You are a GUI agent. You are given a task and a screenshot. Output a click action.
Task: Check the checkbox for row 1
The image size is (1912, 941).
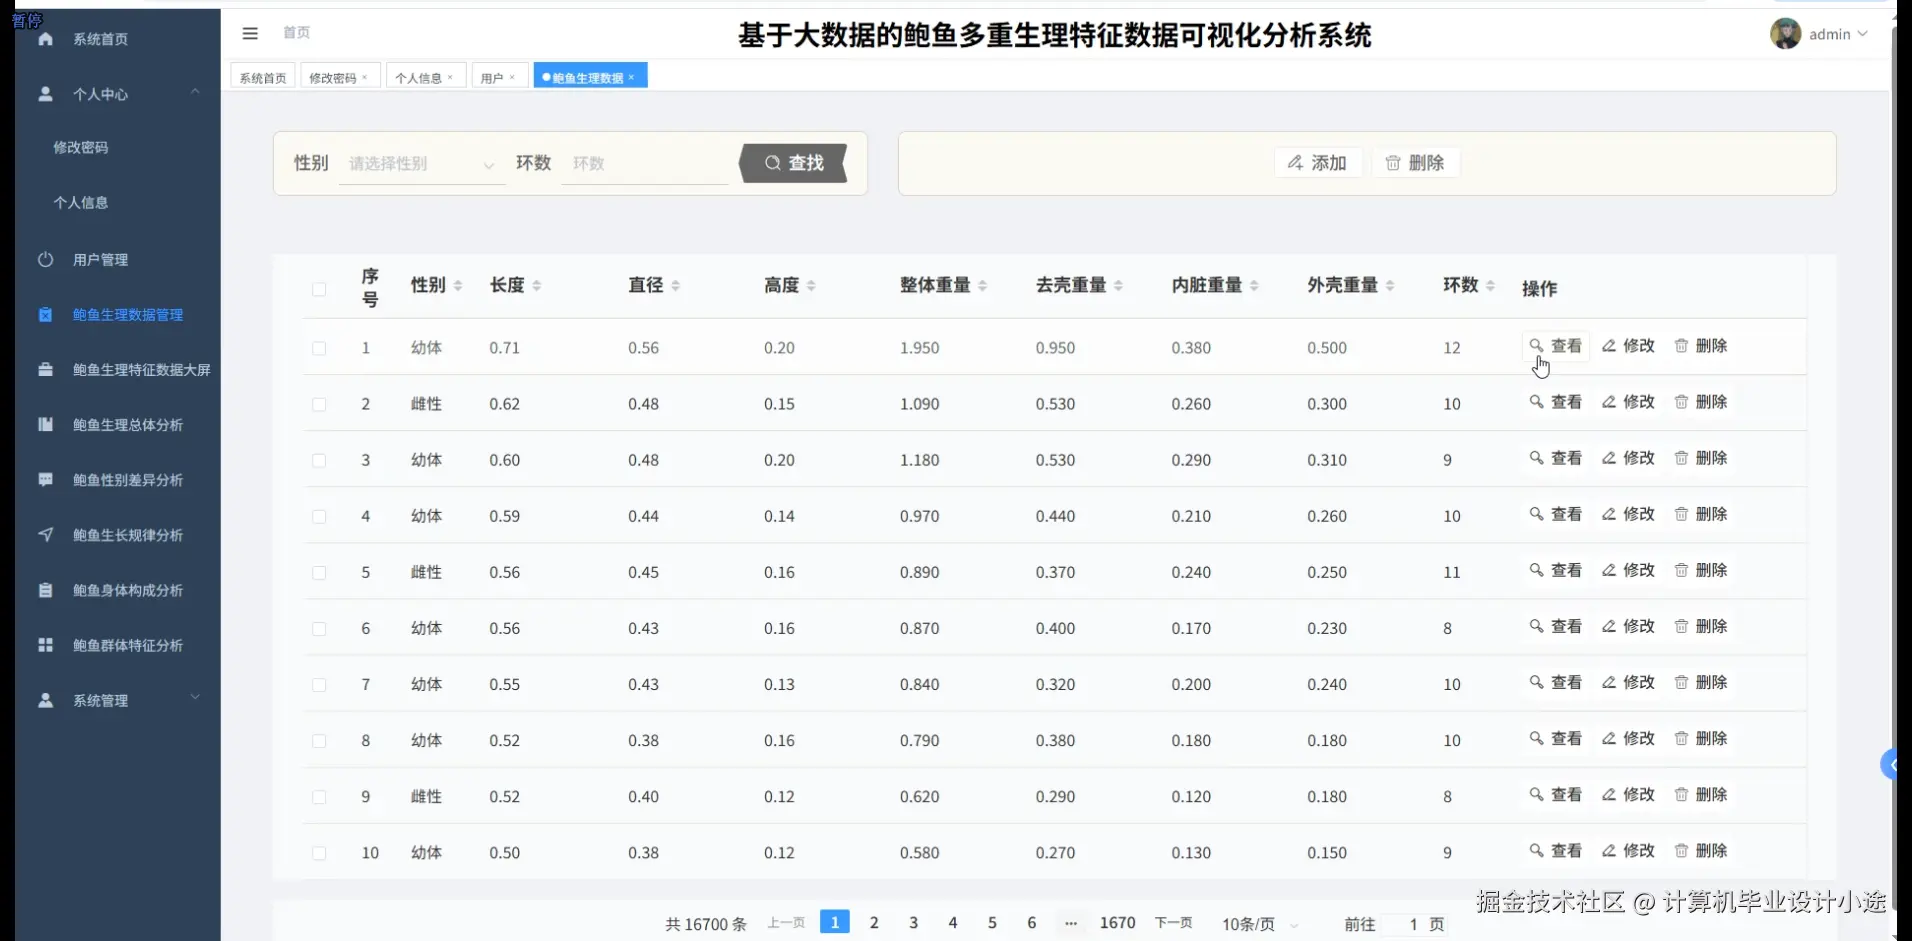[319, 348]
